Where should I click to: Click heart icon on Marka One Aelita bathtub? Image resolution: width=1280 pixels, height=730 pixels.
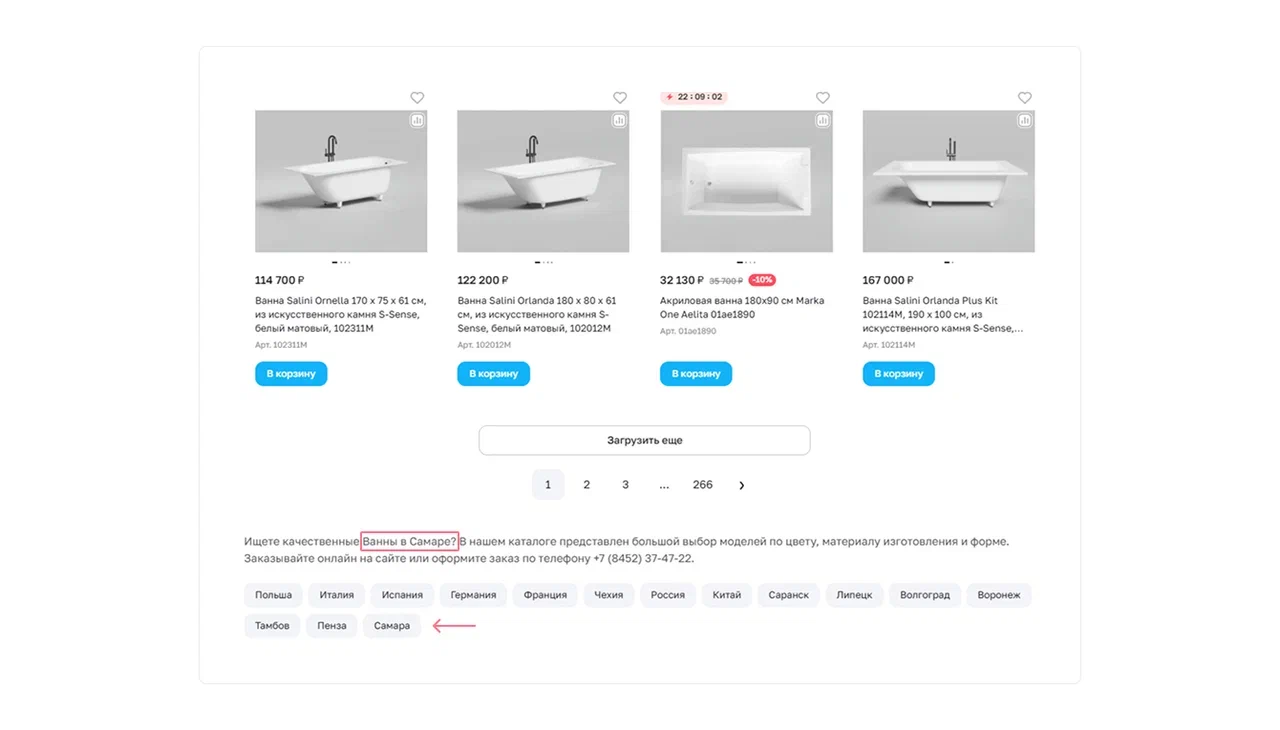tap(823, 98)
